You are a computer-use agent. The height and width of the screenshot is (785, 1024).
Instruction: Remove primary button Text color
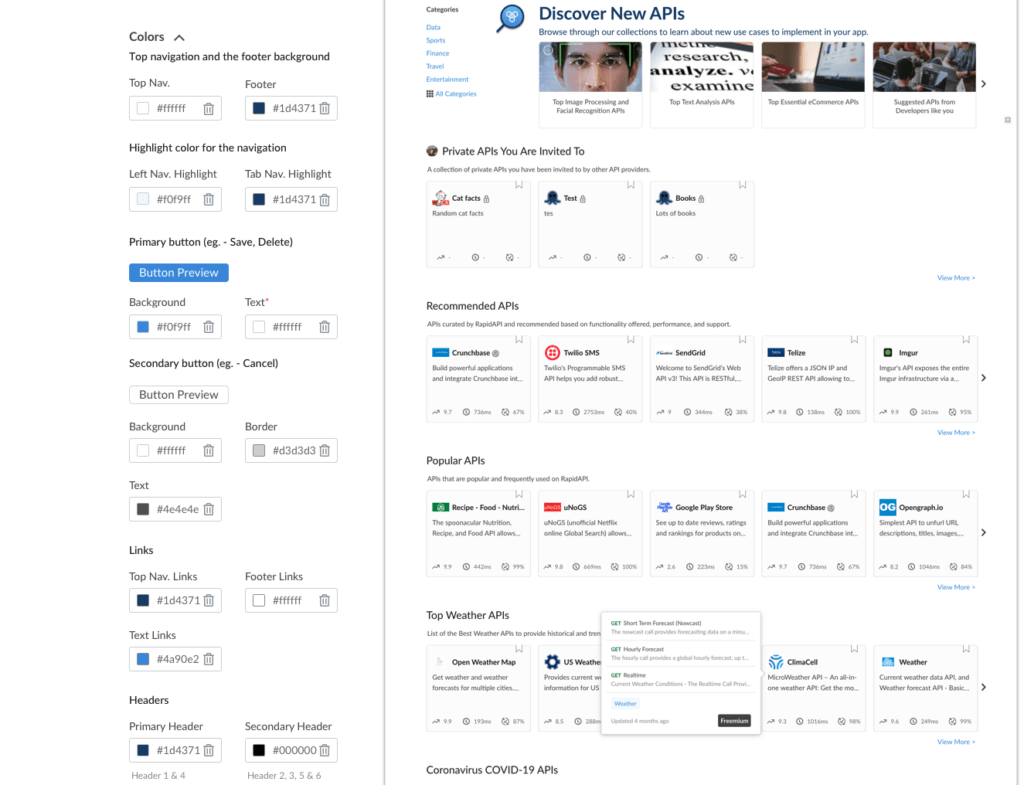[325, 327]
